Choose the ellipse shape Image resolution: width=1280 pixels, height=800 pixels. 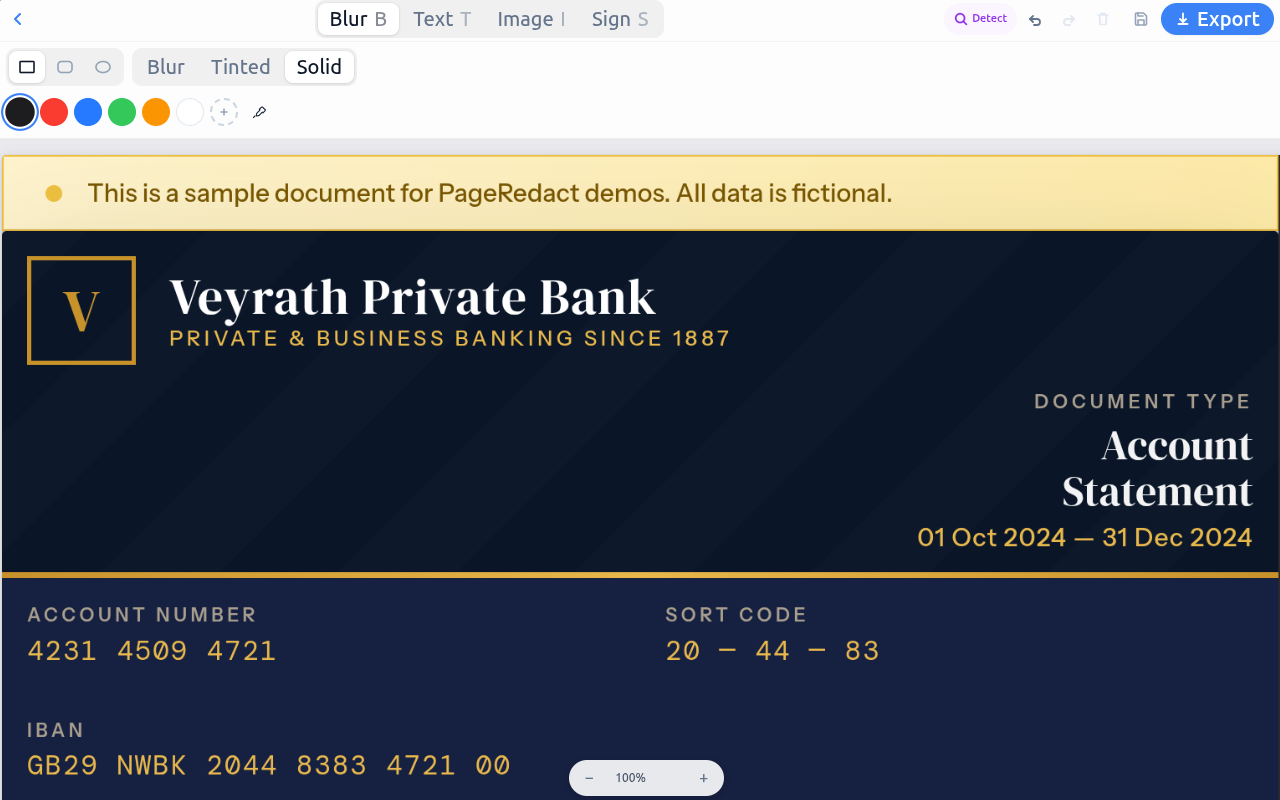pyautogui.click(x=103, y=67)
